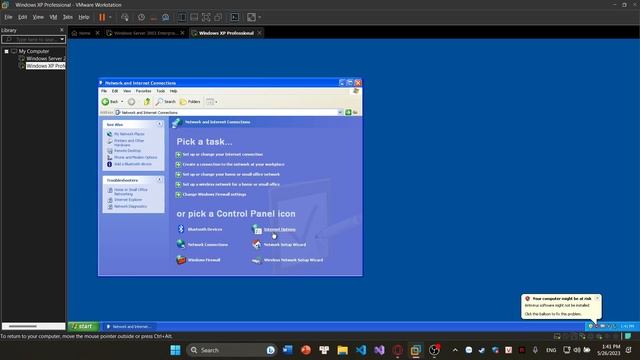Open Visual Studio from the Windows taskbar
The image size is (640, 360).
point(380,350)
